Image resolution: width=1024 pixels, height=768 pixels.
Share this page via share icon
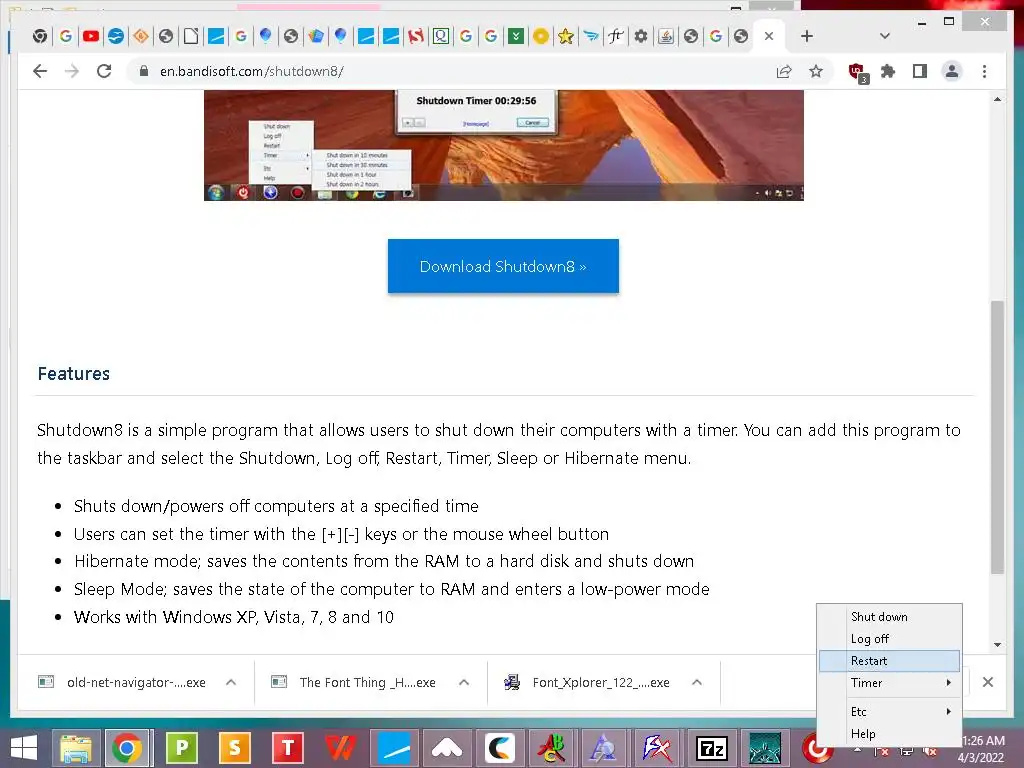(x=784, y=71)
